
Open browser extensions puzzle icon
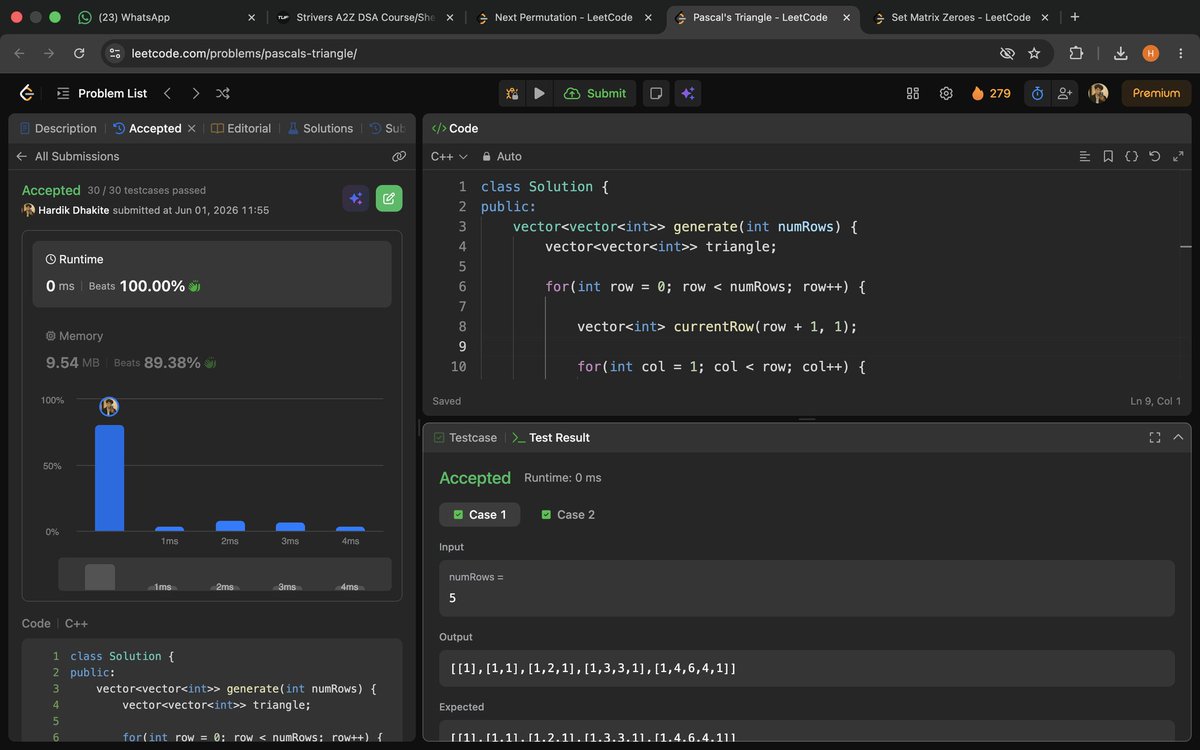point(1077,53)
